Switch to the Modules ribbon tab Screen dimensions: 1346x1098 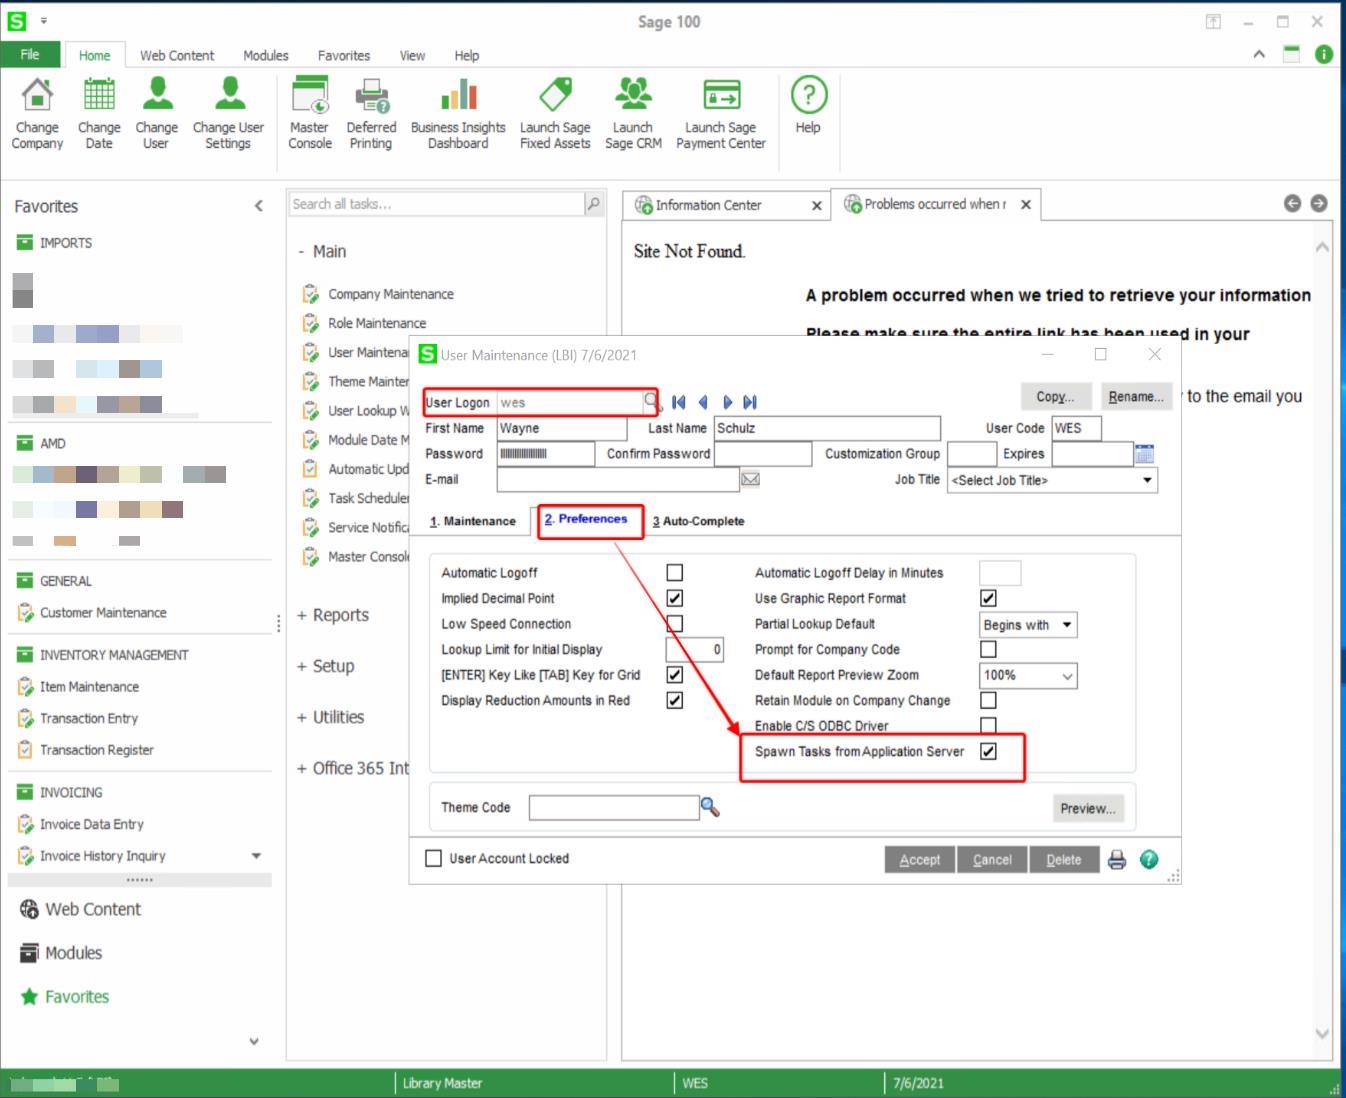266,56
